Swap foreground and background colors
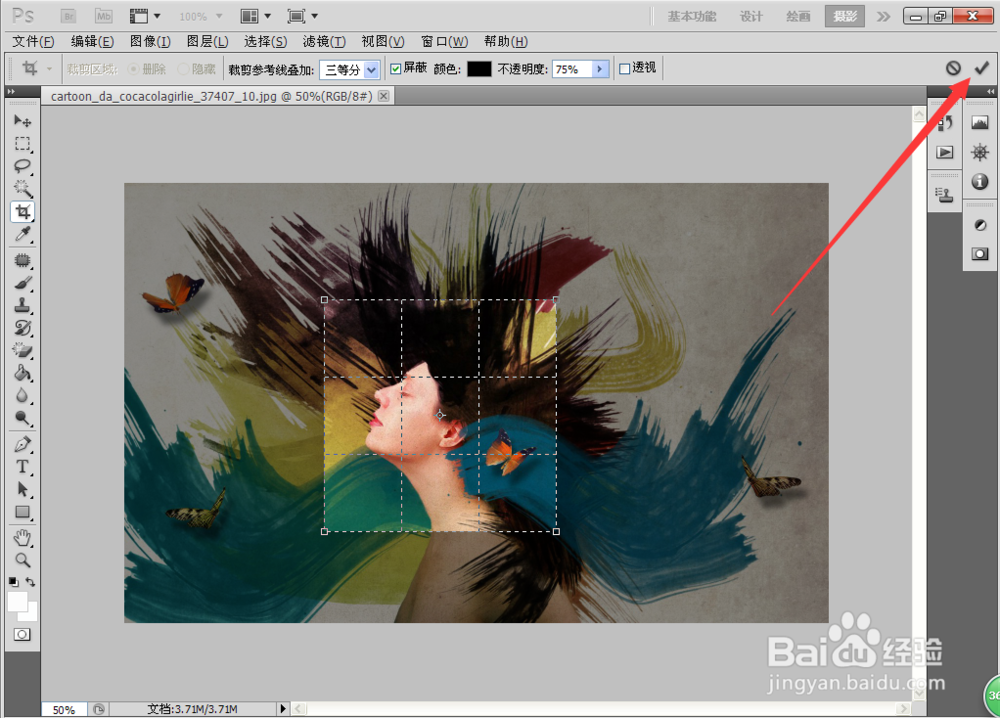Screen dimensions: 1000x718 (30, 582)
